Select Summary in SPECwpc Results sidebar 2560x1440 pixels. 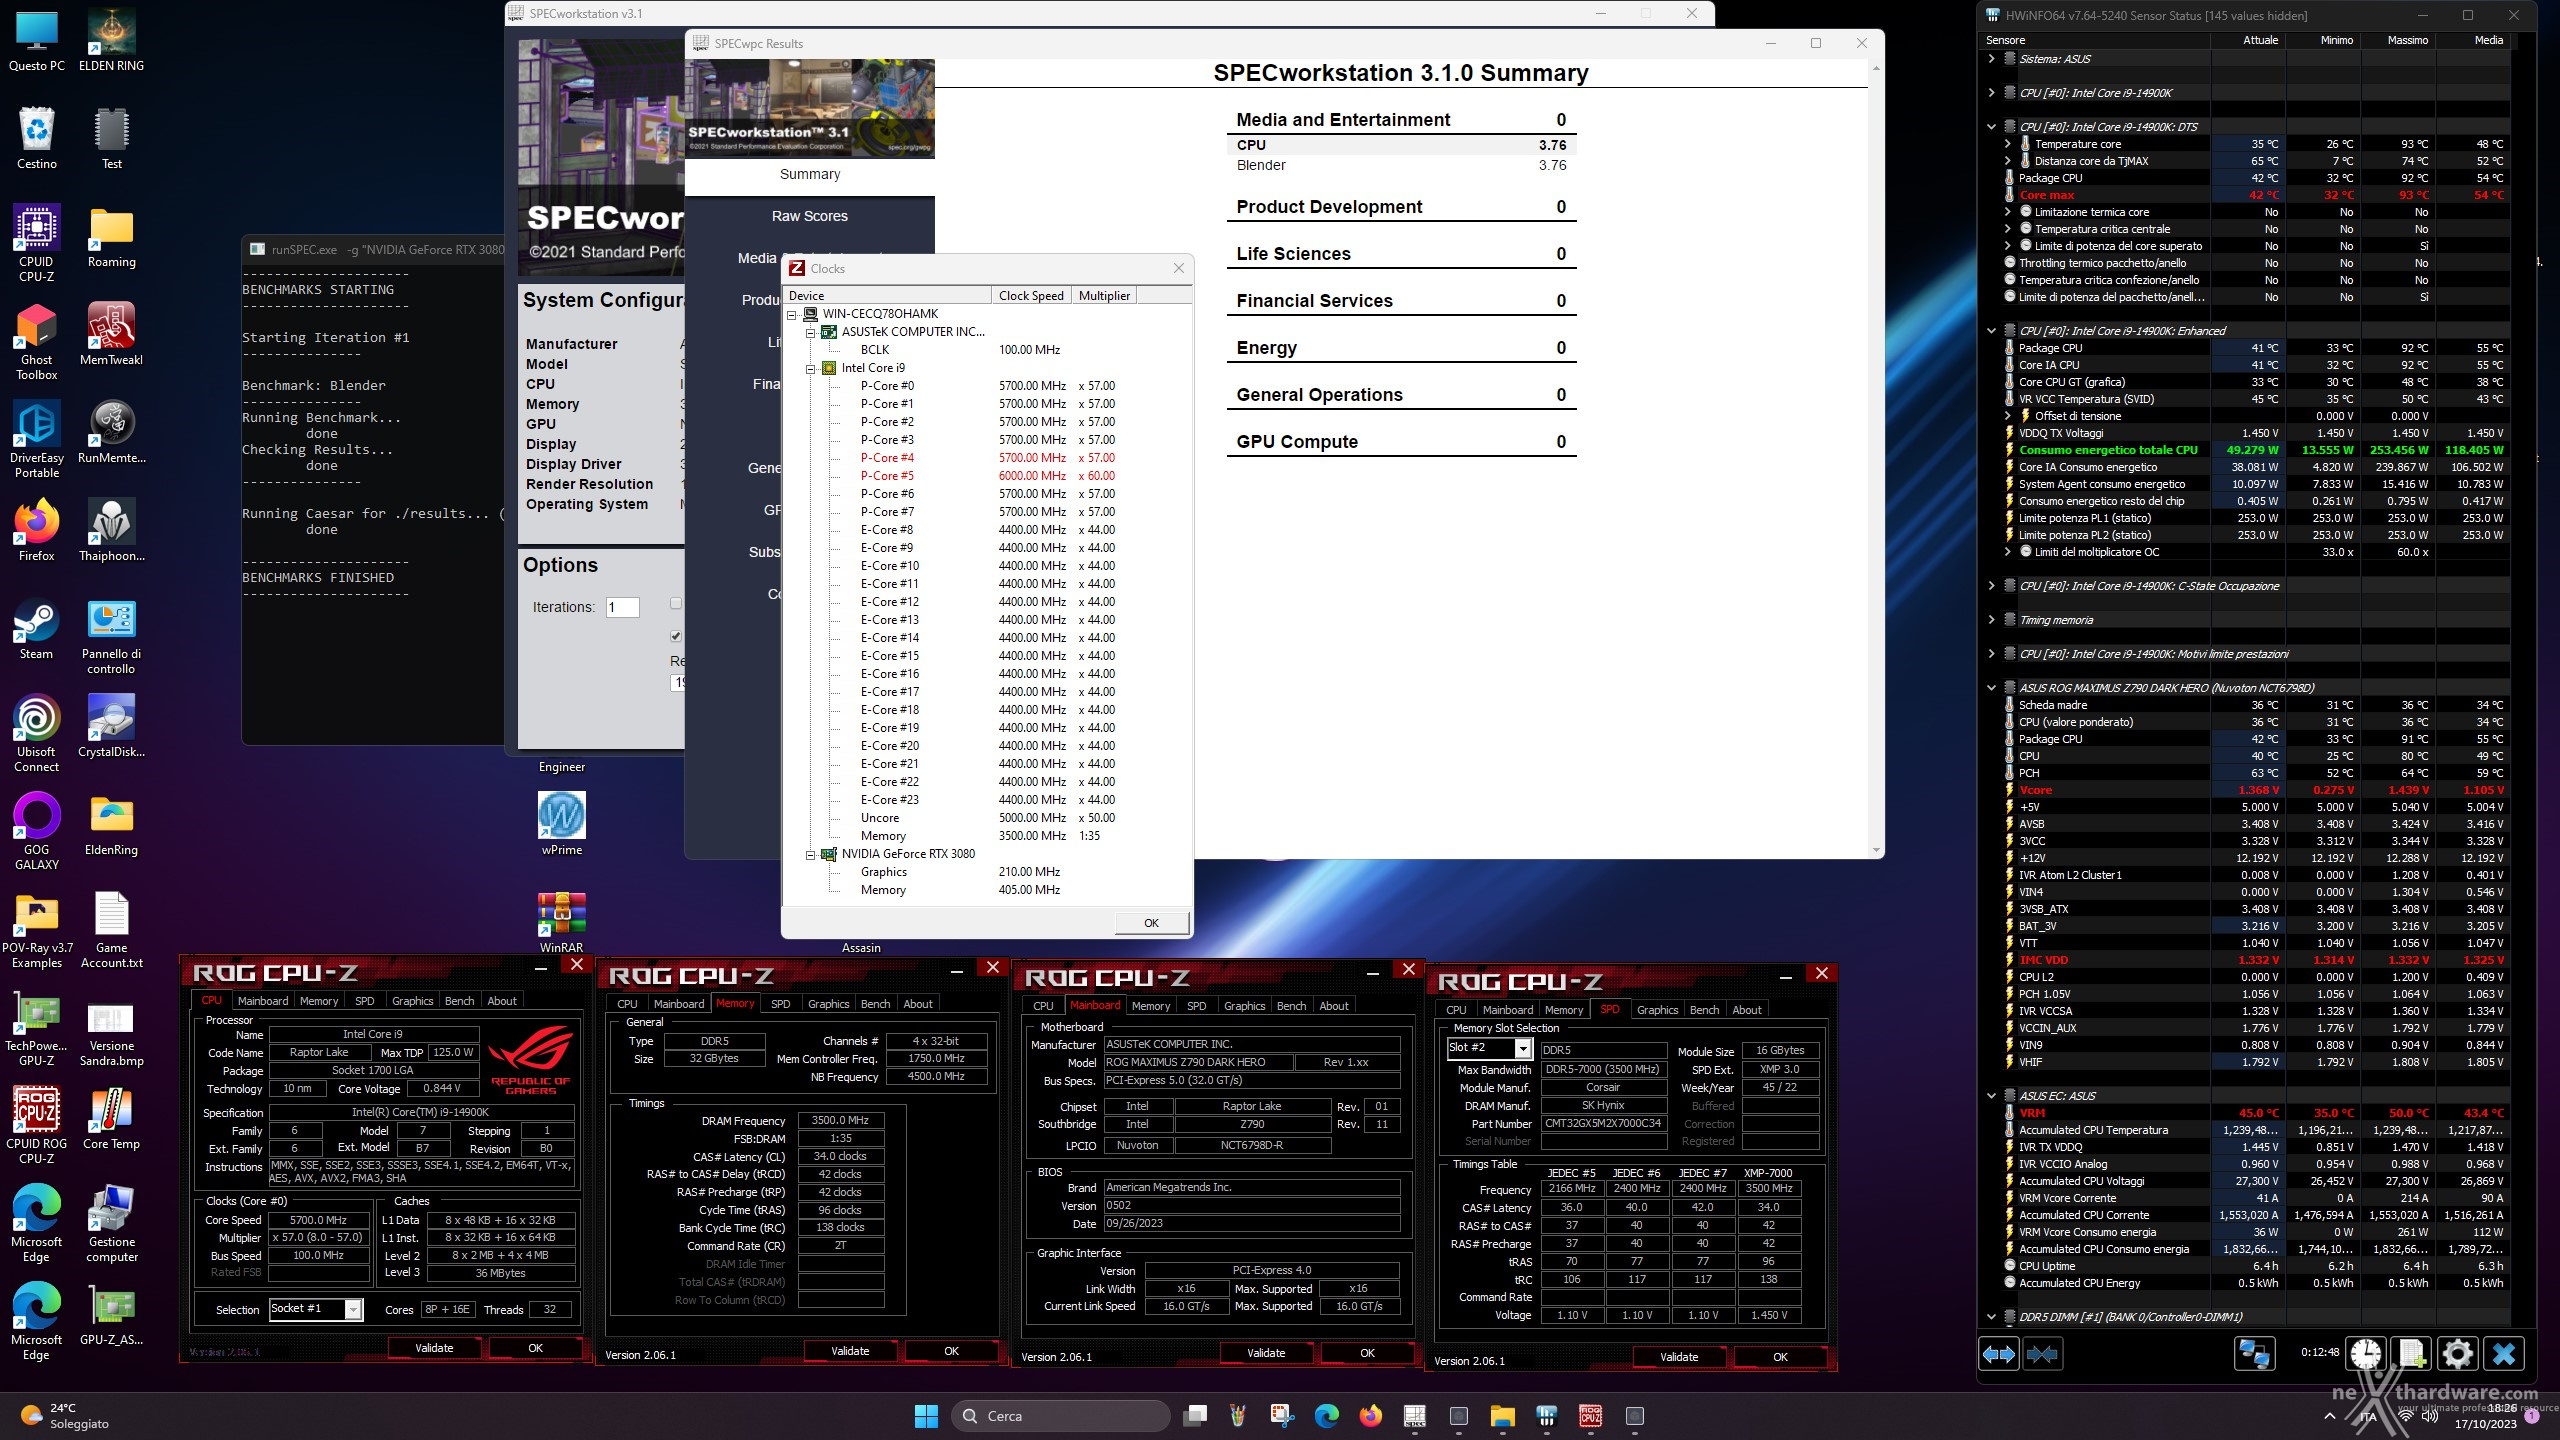coord(809,174)
